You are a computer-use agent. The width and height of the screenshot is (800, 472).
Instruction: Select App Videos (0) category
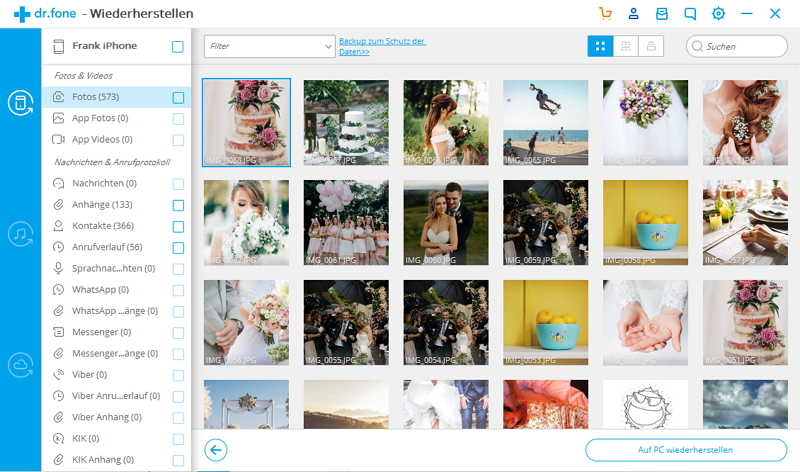point(116,139)
